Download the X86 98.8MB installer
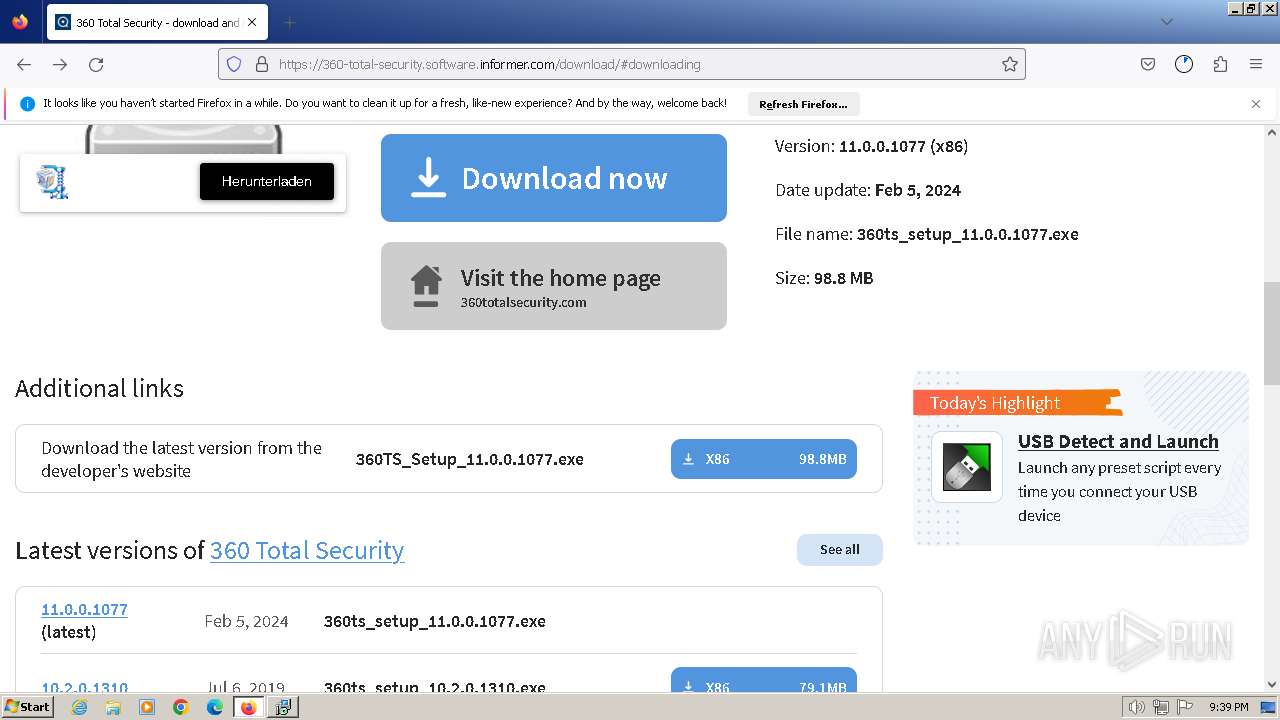Viewport: 1280px width, 720px height. 764,459
